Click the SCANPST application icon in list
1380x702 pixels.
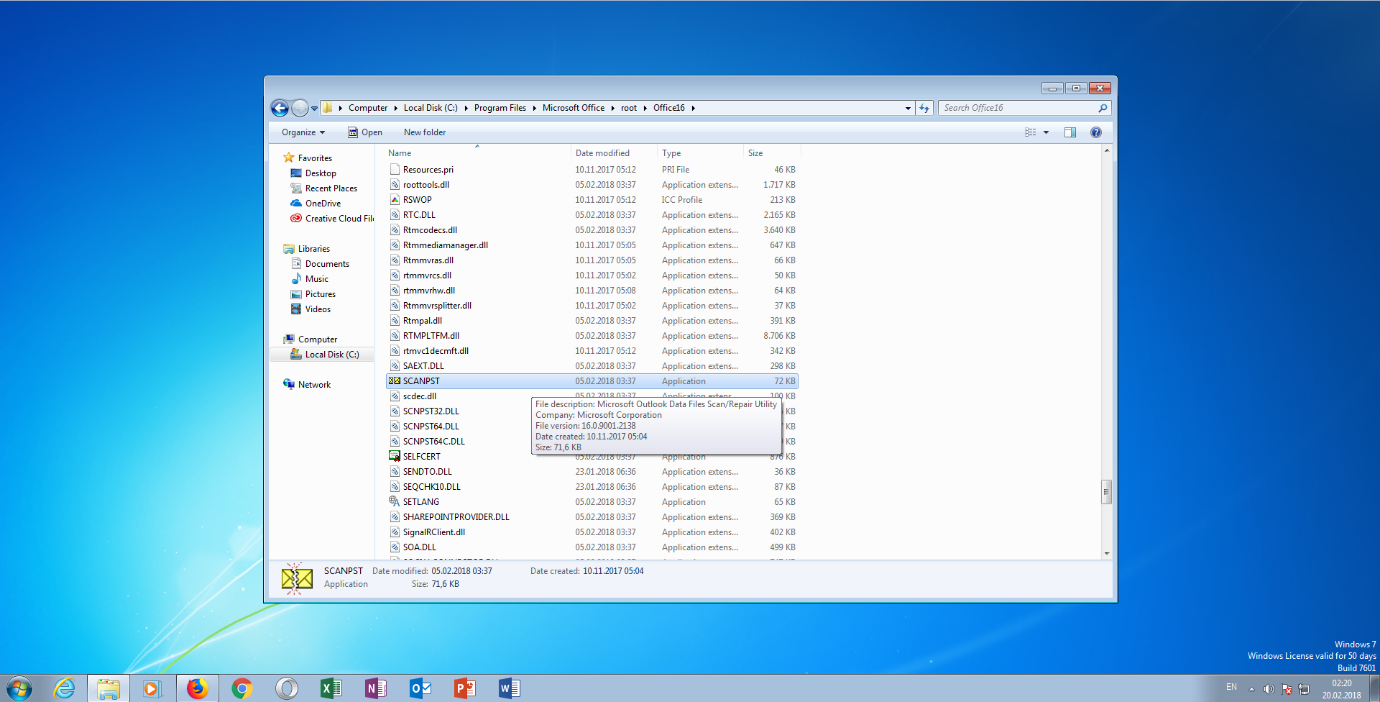(394, 381)
